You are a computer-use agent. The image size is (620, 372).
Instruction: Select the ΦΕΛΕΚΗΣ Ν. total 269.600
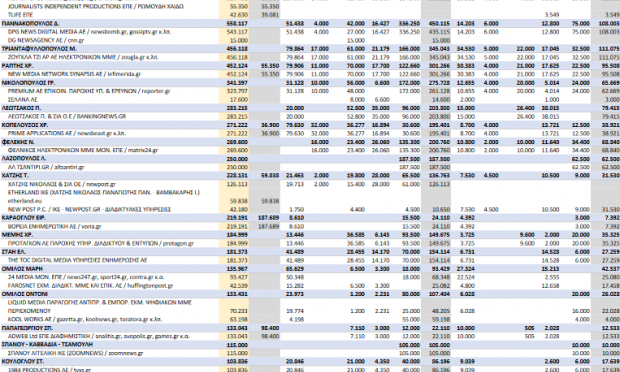coord(237,142)
